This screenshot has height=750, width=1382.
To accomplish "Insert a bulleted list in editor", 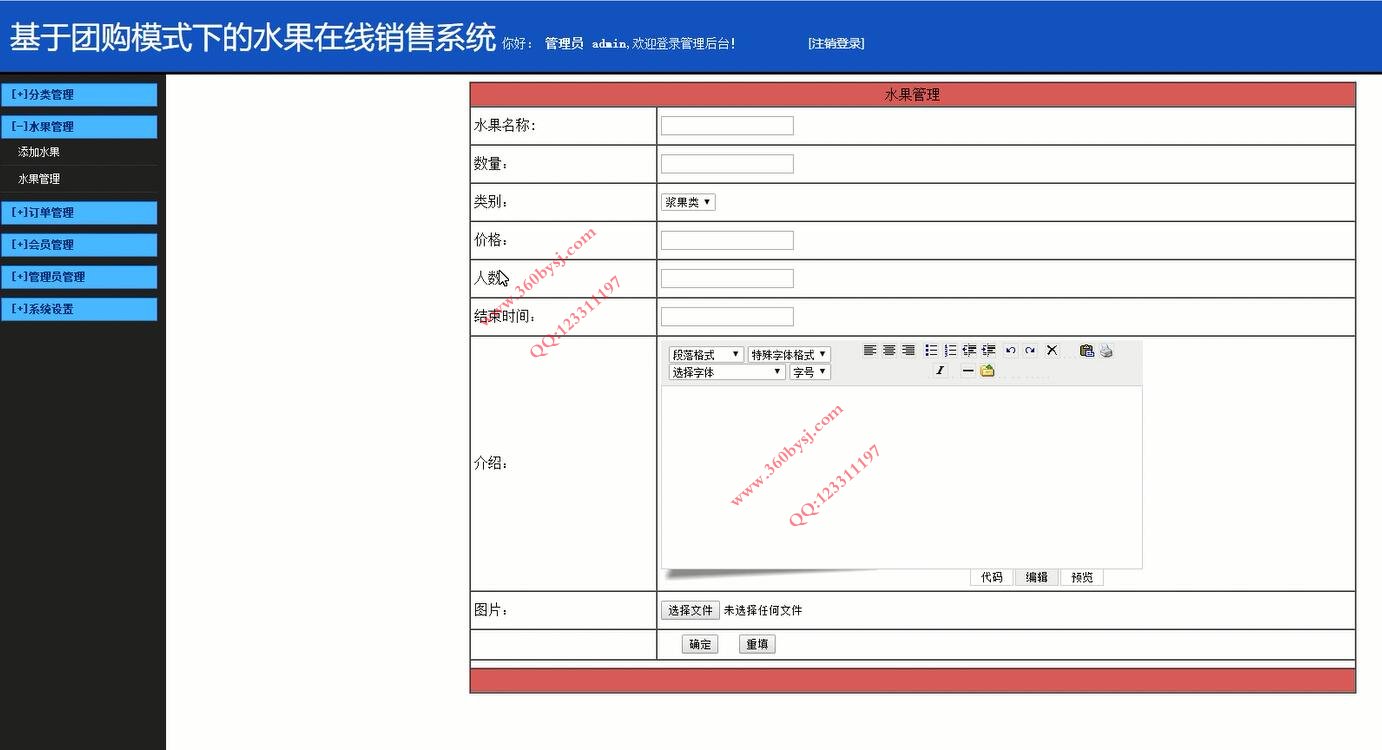I will 931,350.
